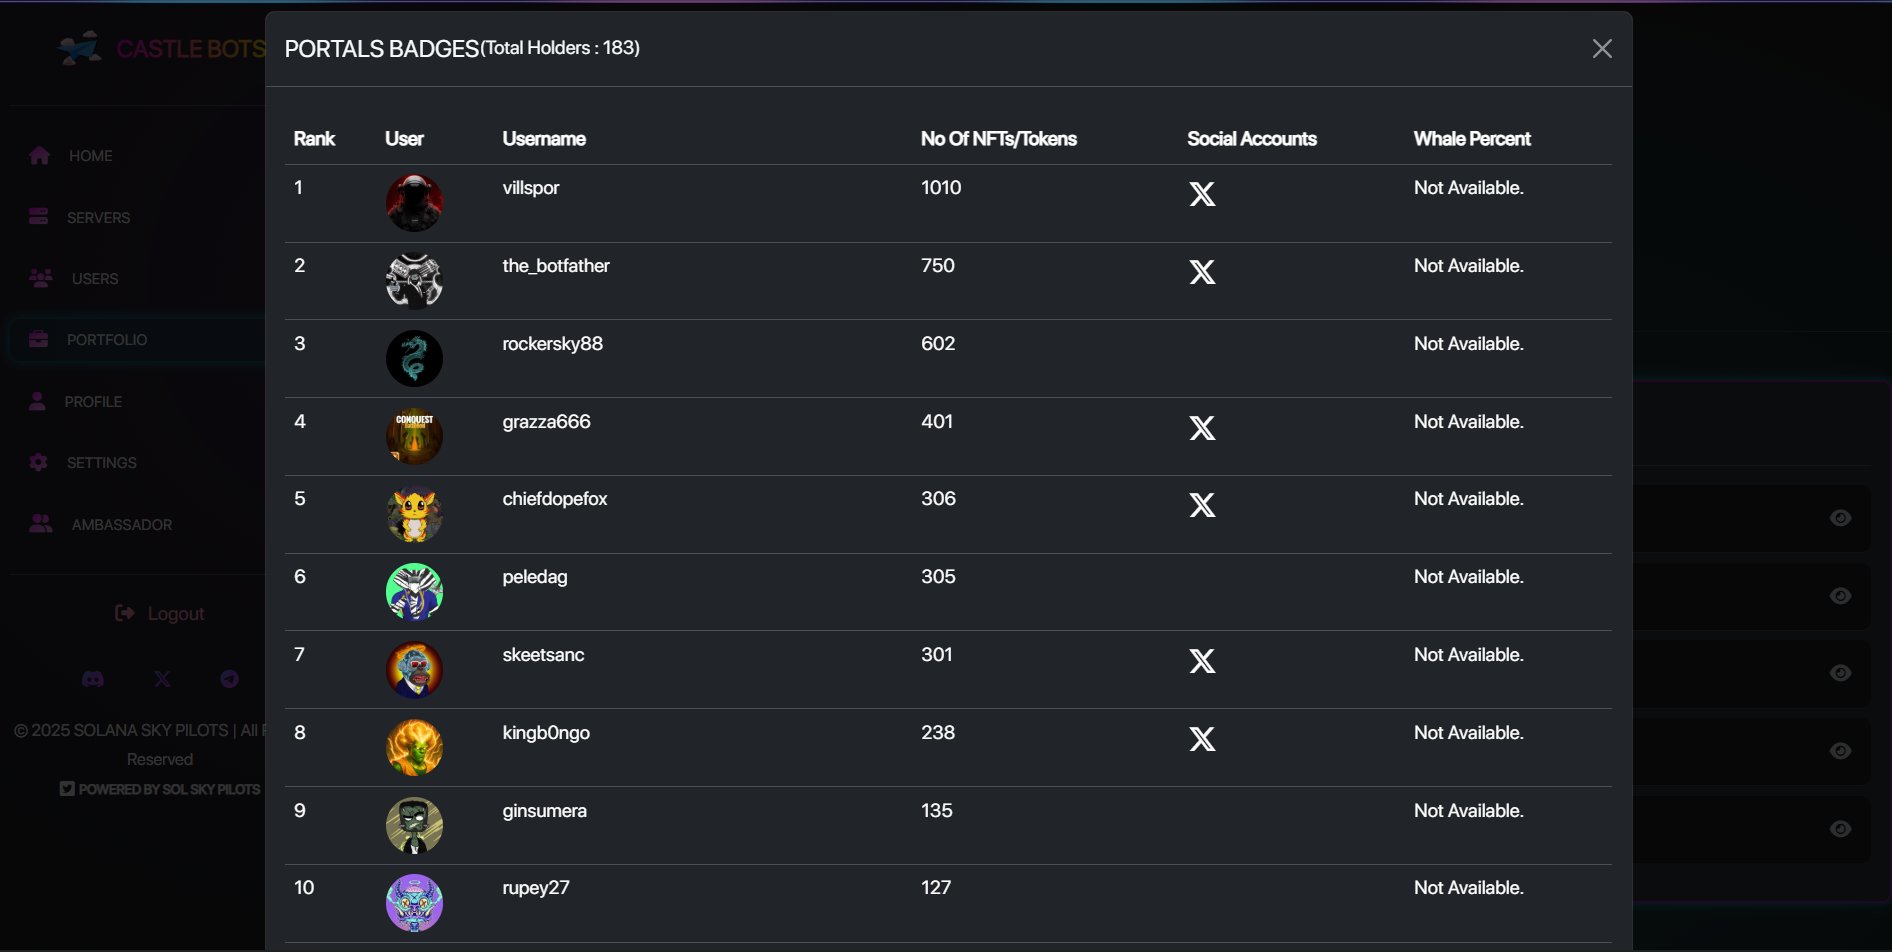The image size is (1892, 952).
Task: Select the Home icon in the sidebar
Action: pyautogui.click(x=39, y=155)
